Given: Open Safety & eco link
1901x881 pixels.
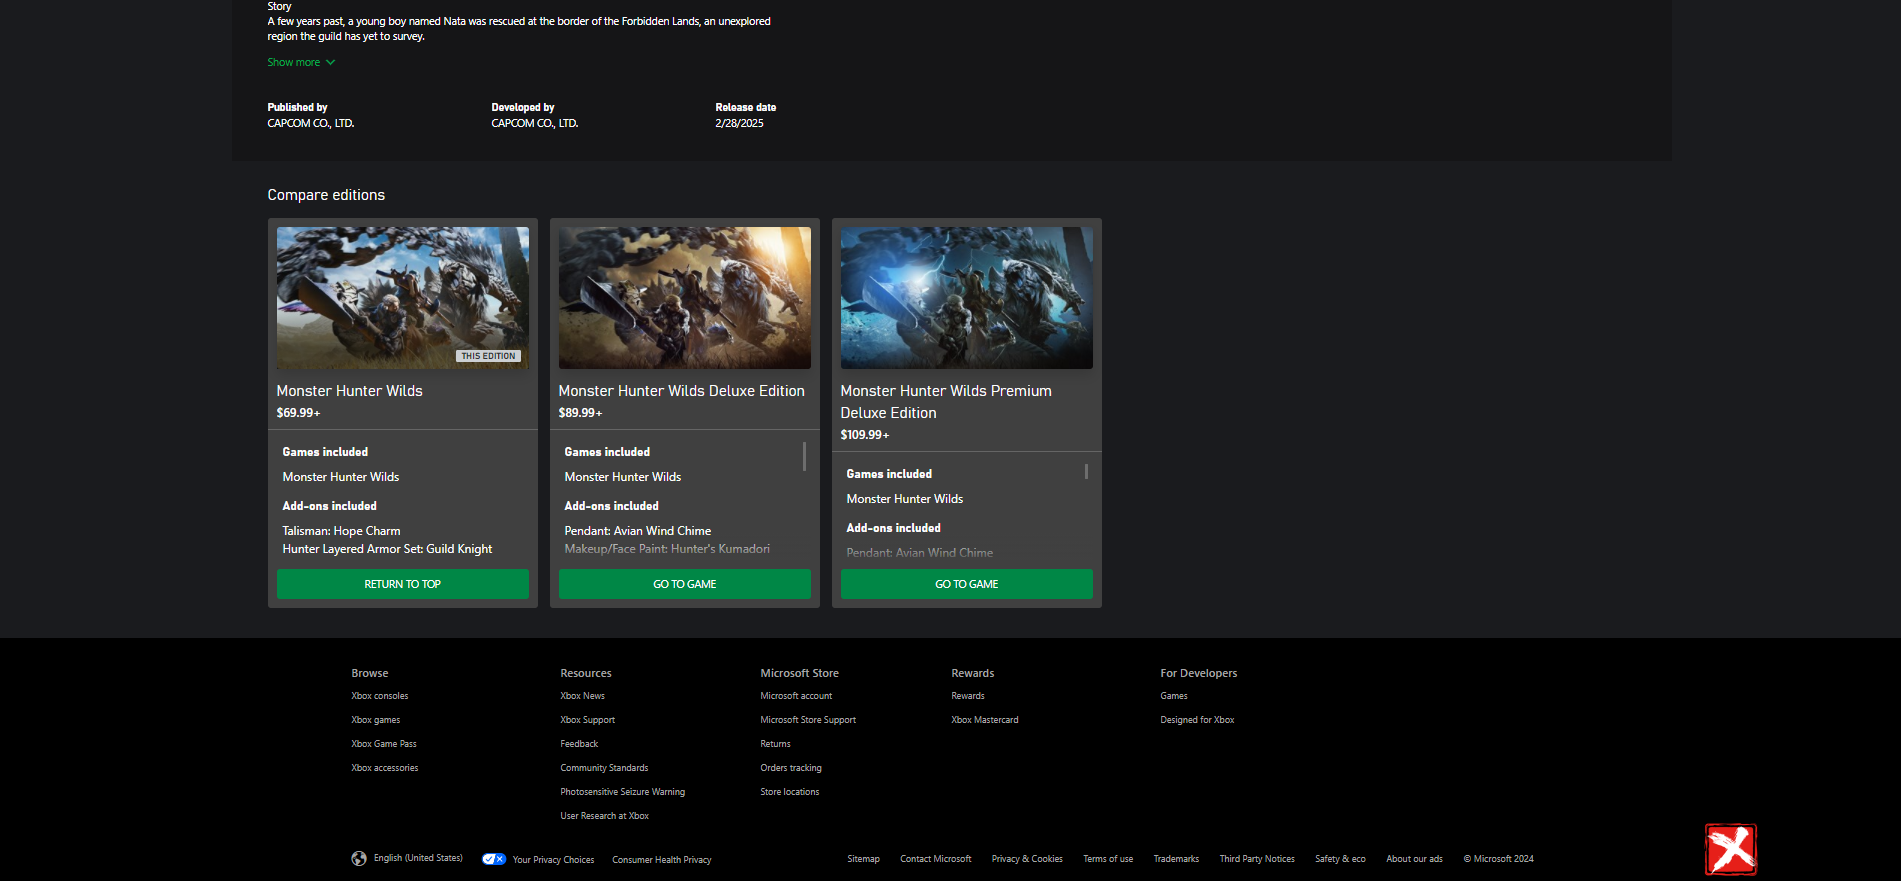Looking at the screenshot, I should click(1340, 859).
